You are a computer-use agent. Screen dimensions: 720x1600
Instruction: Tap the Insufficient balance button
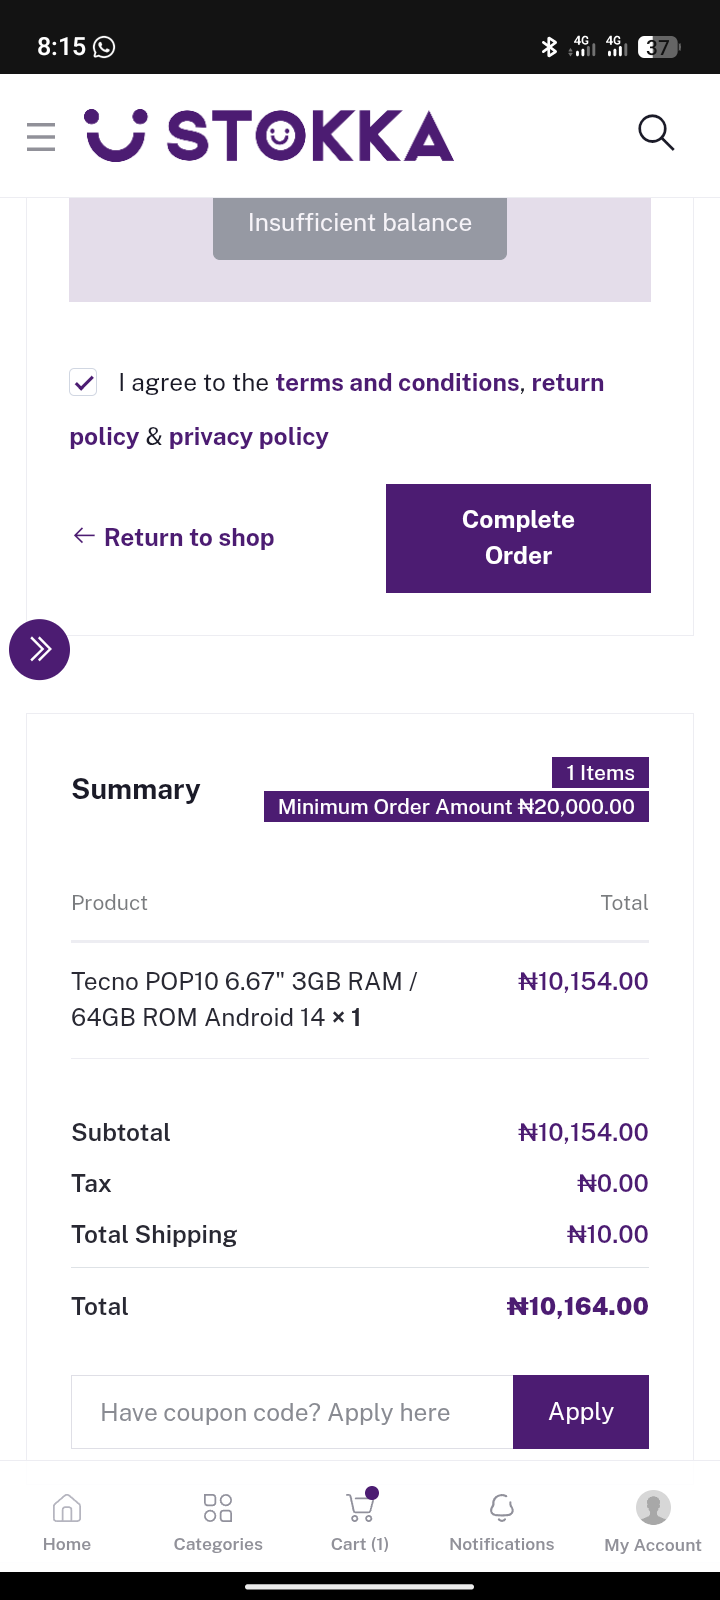click(360, 224)
